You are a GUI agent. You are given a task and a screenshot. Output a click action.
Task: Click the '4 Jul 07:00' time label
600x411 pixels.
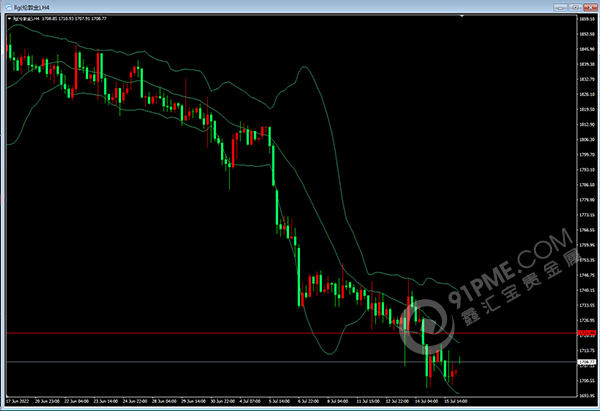click(250, 401)
